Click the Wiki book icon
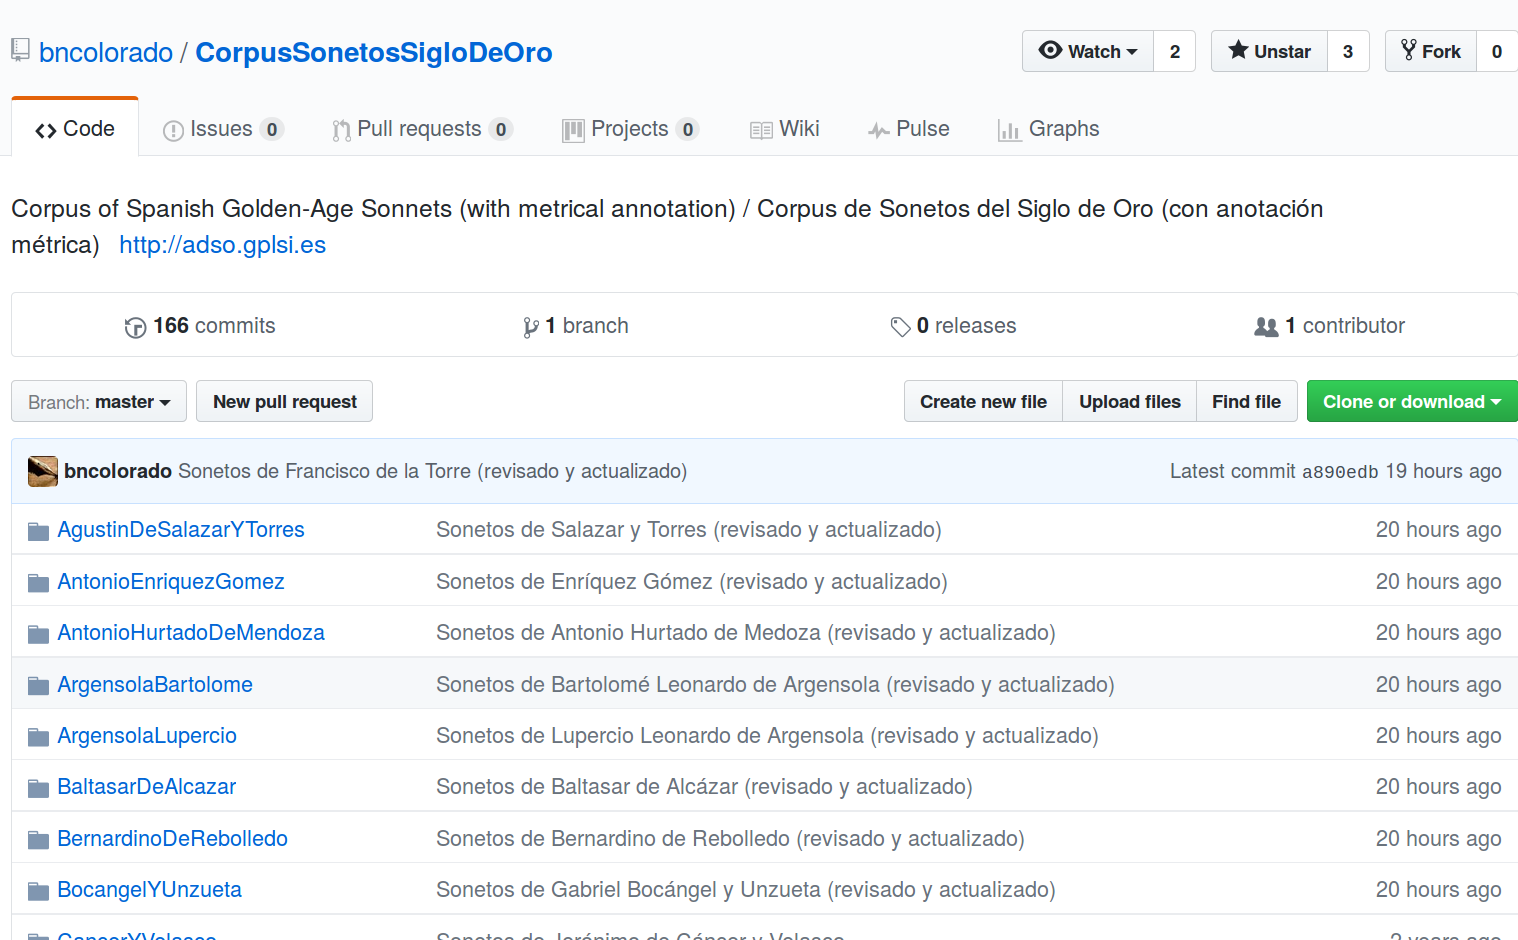Viewport: 1518px width, 940px height. pos(761,130)
